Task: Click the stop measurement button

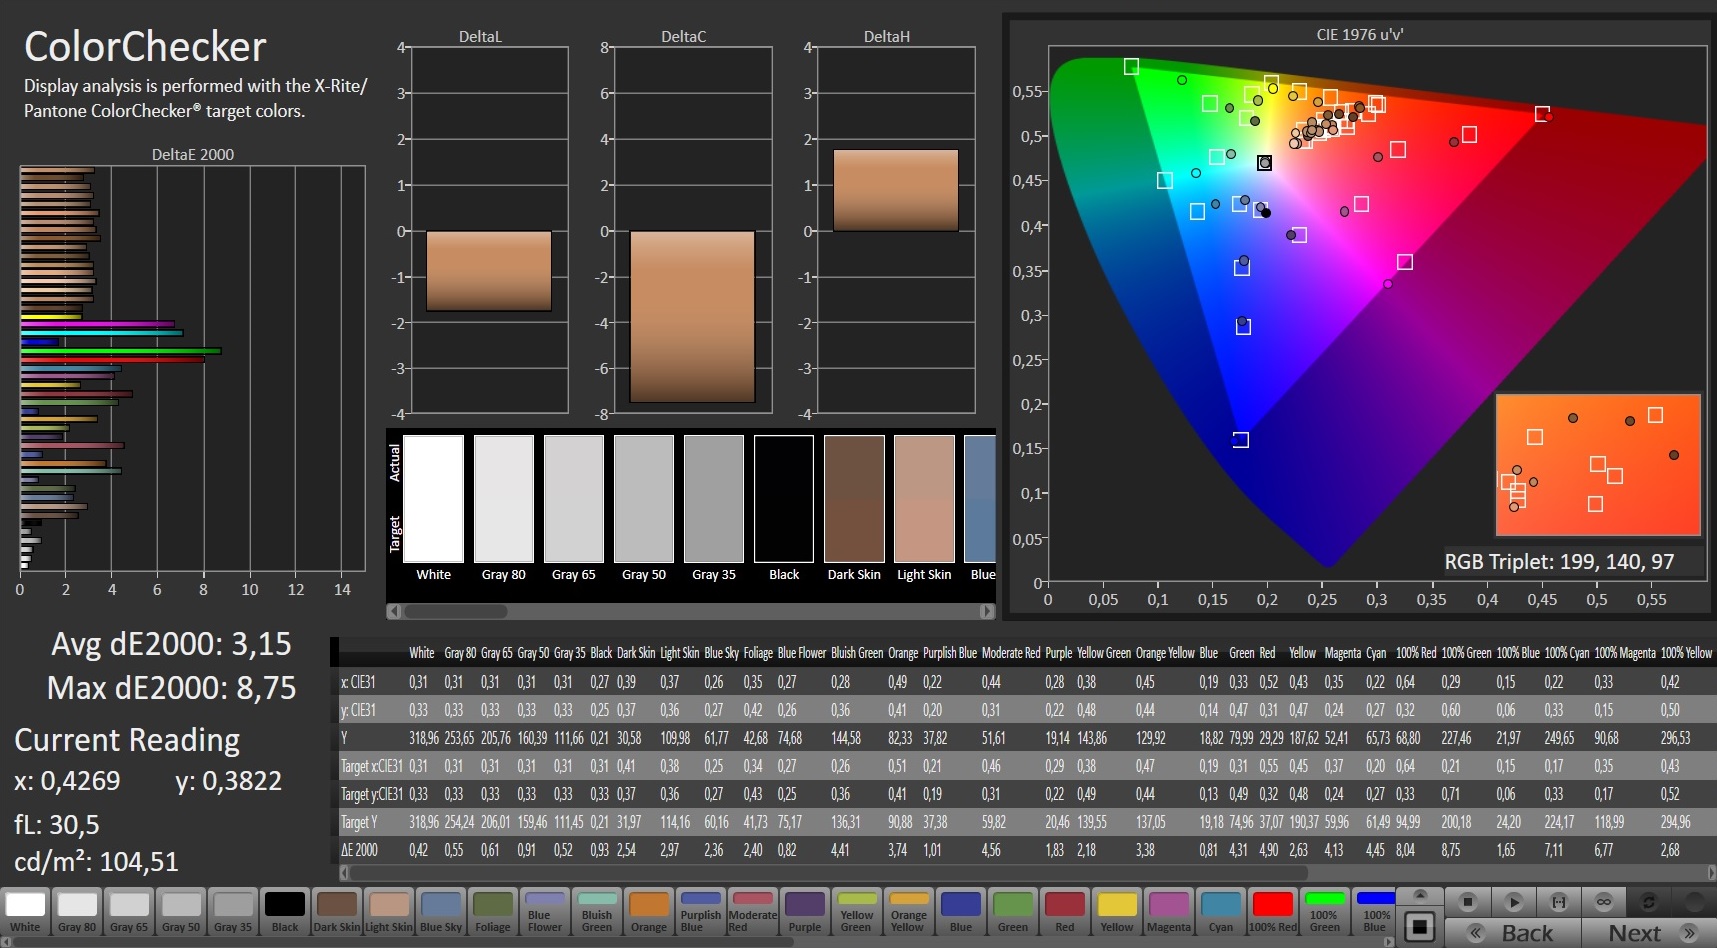Action: [x=1467, y=902]
